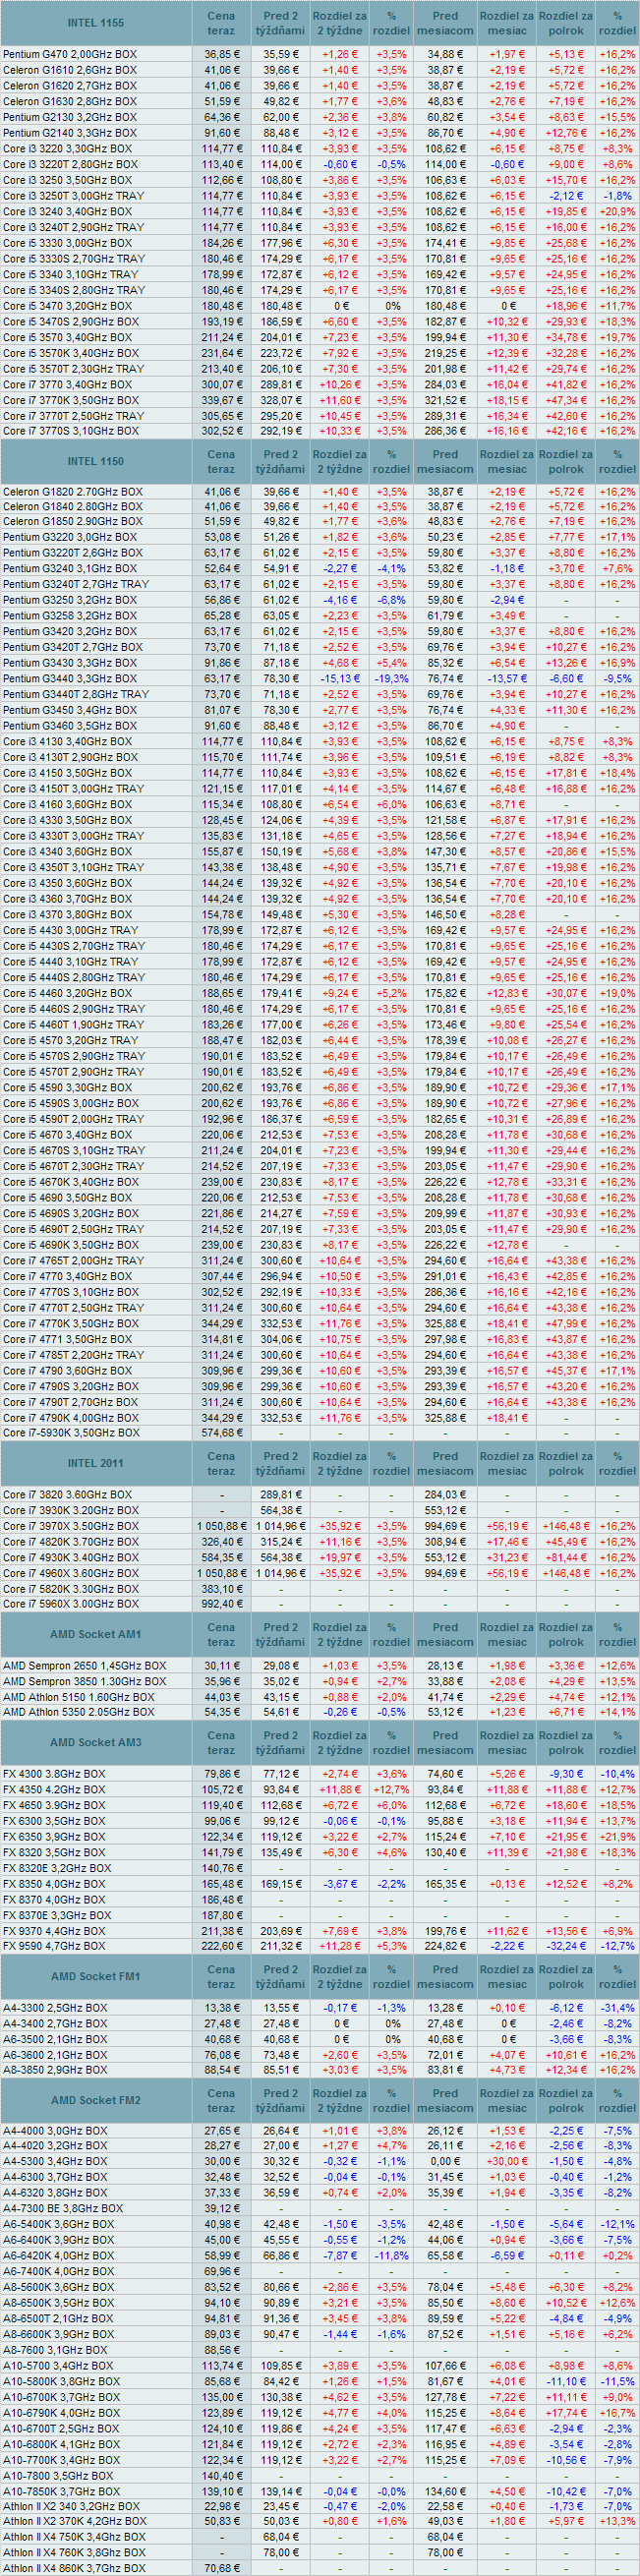Click Core i3 4130 3,40GHz BOX entry
Image resolution: width=640 pixels, height=2576 pixels.
[x=67, y=742]
